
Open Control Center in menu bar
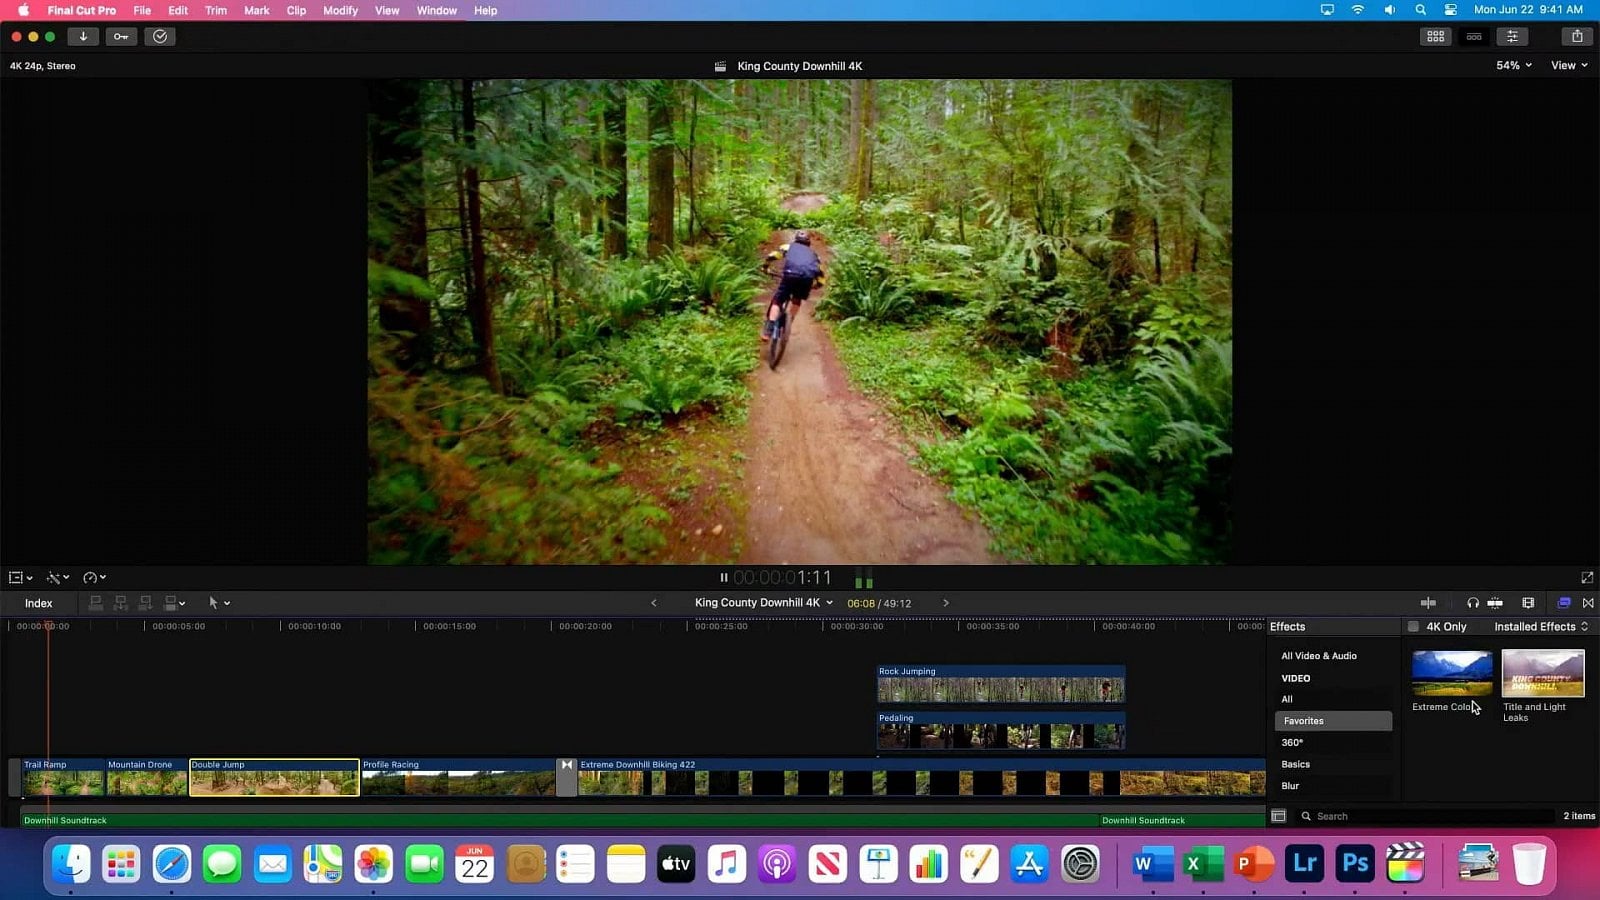click(x=1451, y=10)
